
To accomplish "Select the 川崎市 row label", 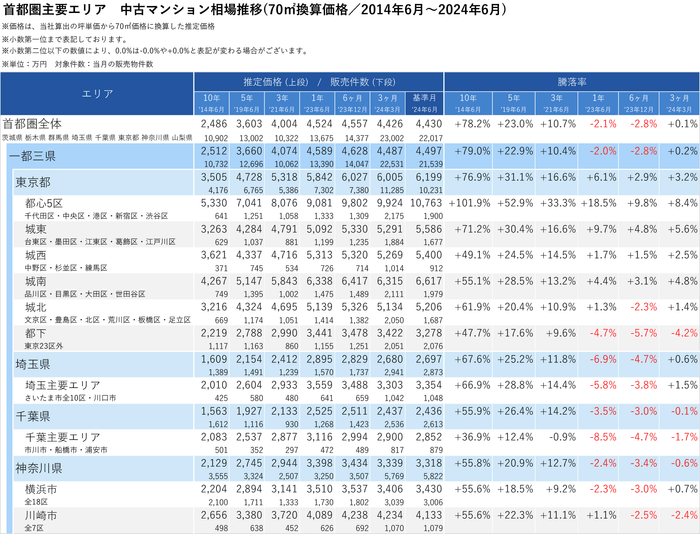I will tap(41, 515).
